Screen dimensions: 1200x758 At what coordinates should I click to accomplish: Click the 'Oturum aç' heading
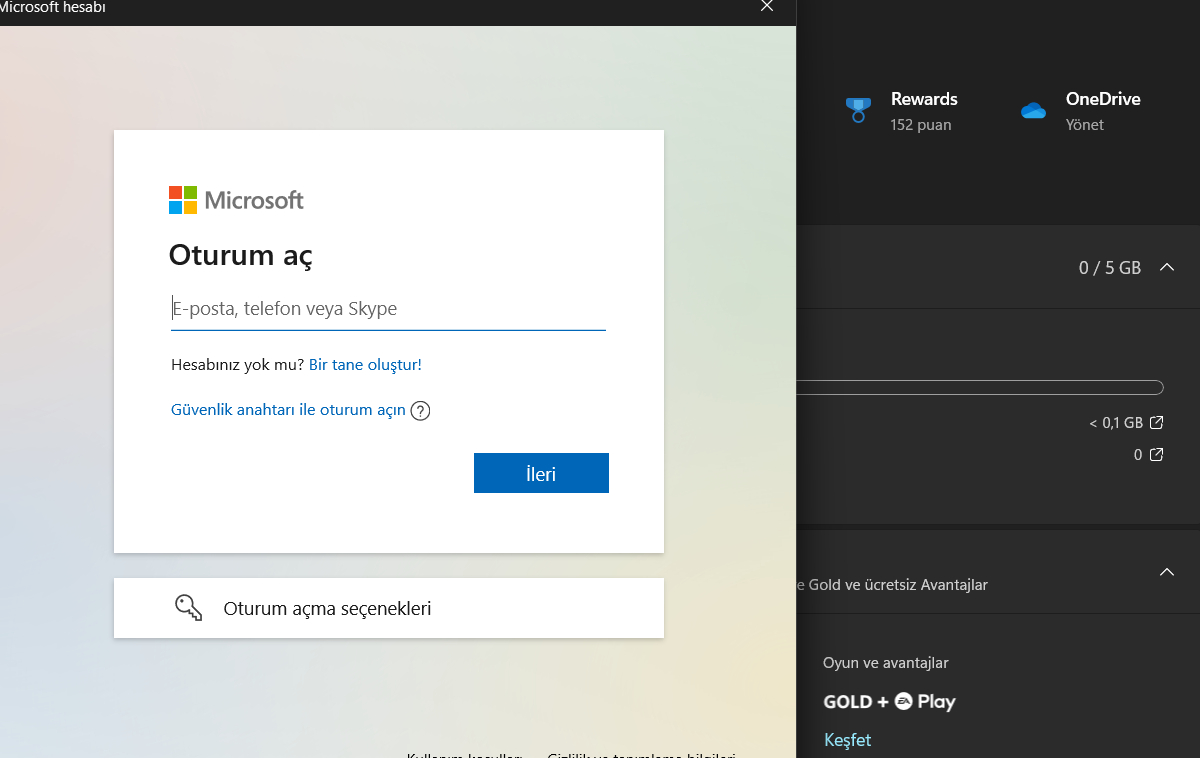(x=241, y=256)
